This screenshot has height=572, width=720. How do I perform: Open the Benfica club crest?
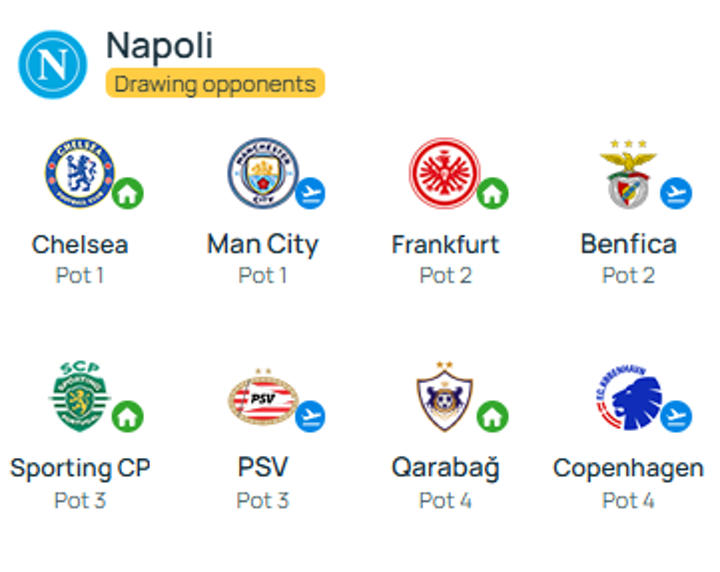coord(627,173)
